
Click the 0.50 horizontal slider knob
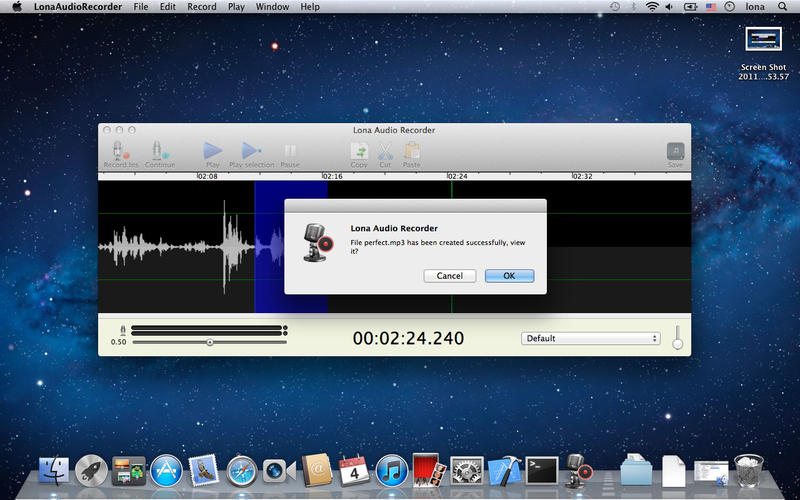tap(210, 342)
